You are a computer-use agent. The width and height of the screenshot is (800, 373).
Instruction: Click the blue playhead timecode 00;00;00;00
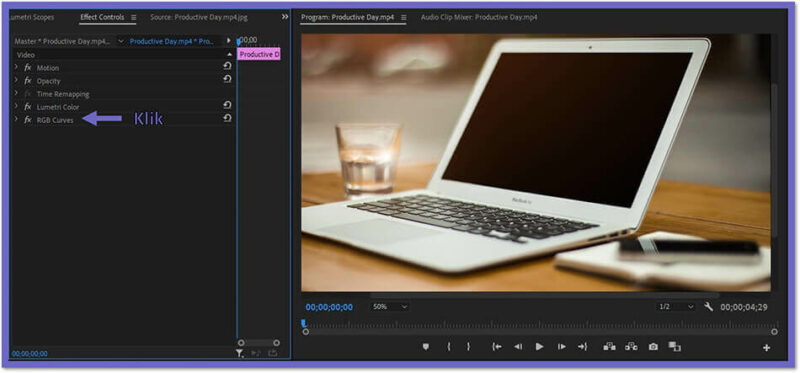(x=329, y=307)
